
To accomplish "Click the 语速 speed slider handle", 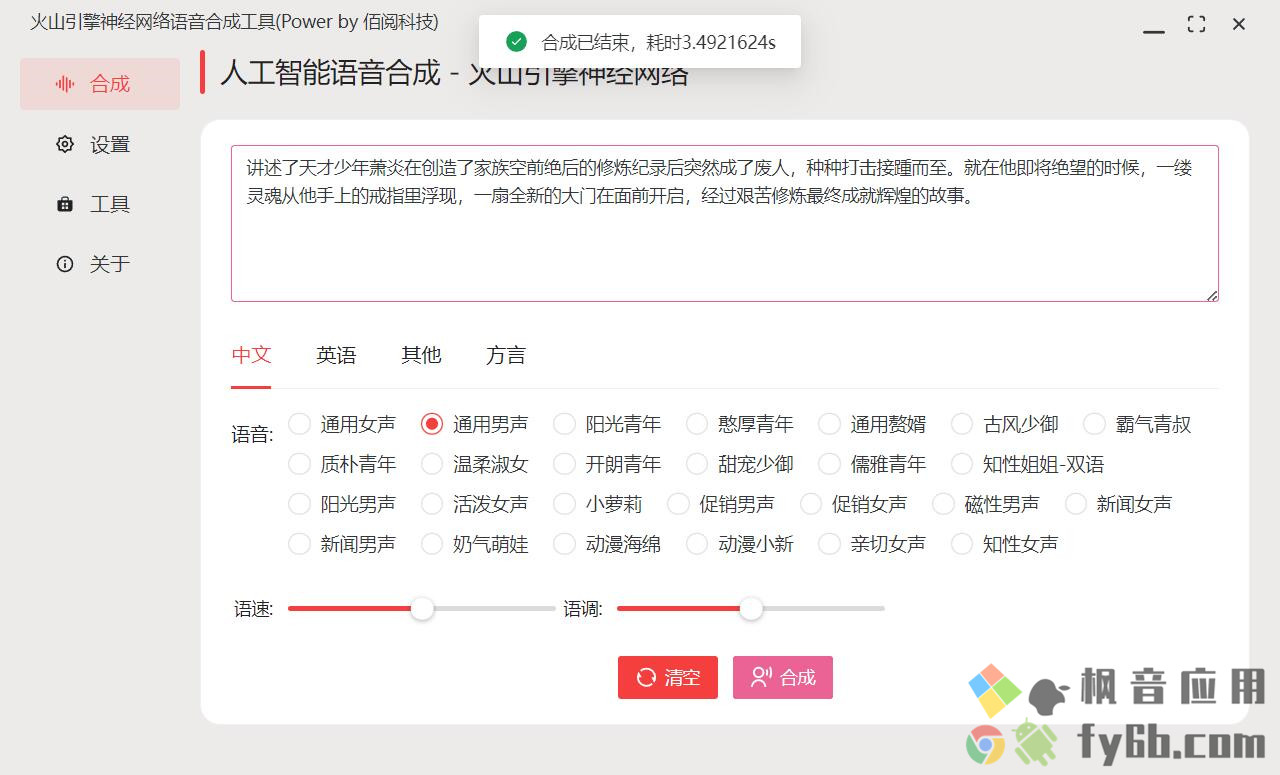I will 423,608.
